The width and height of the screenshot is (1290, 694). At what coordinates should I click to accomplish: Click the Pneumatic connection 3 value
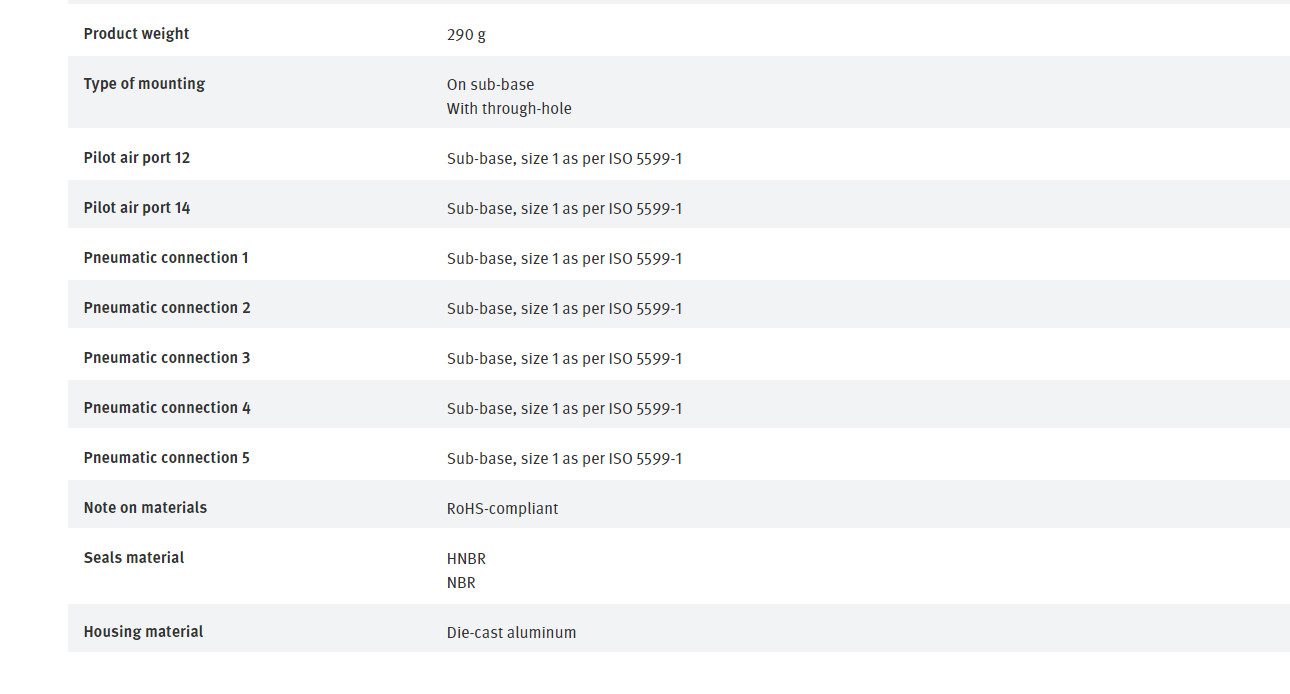(x=564, y=359)
